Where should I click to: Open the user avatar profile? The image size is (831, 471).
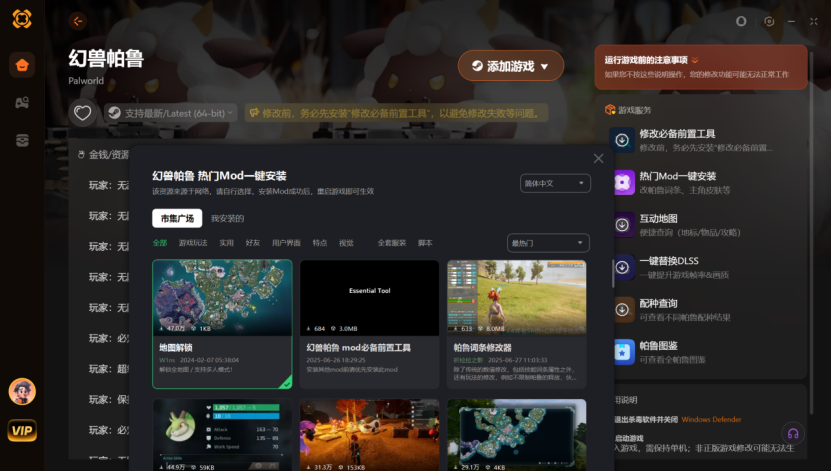coord(22,392)
